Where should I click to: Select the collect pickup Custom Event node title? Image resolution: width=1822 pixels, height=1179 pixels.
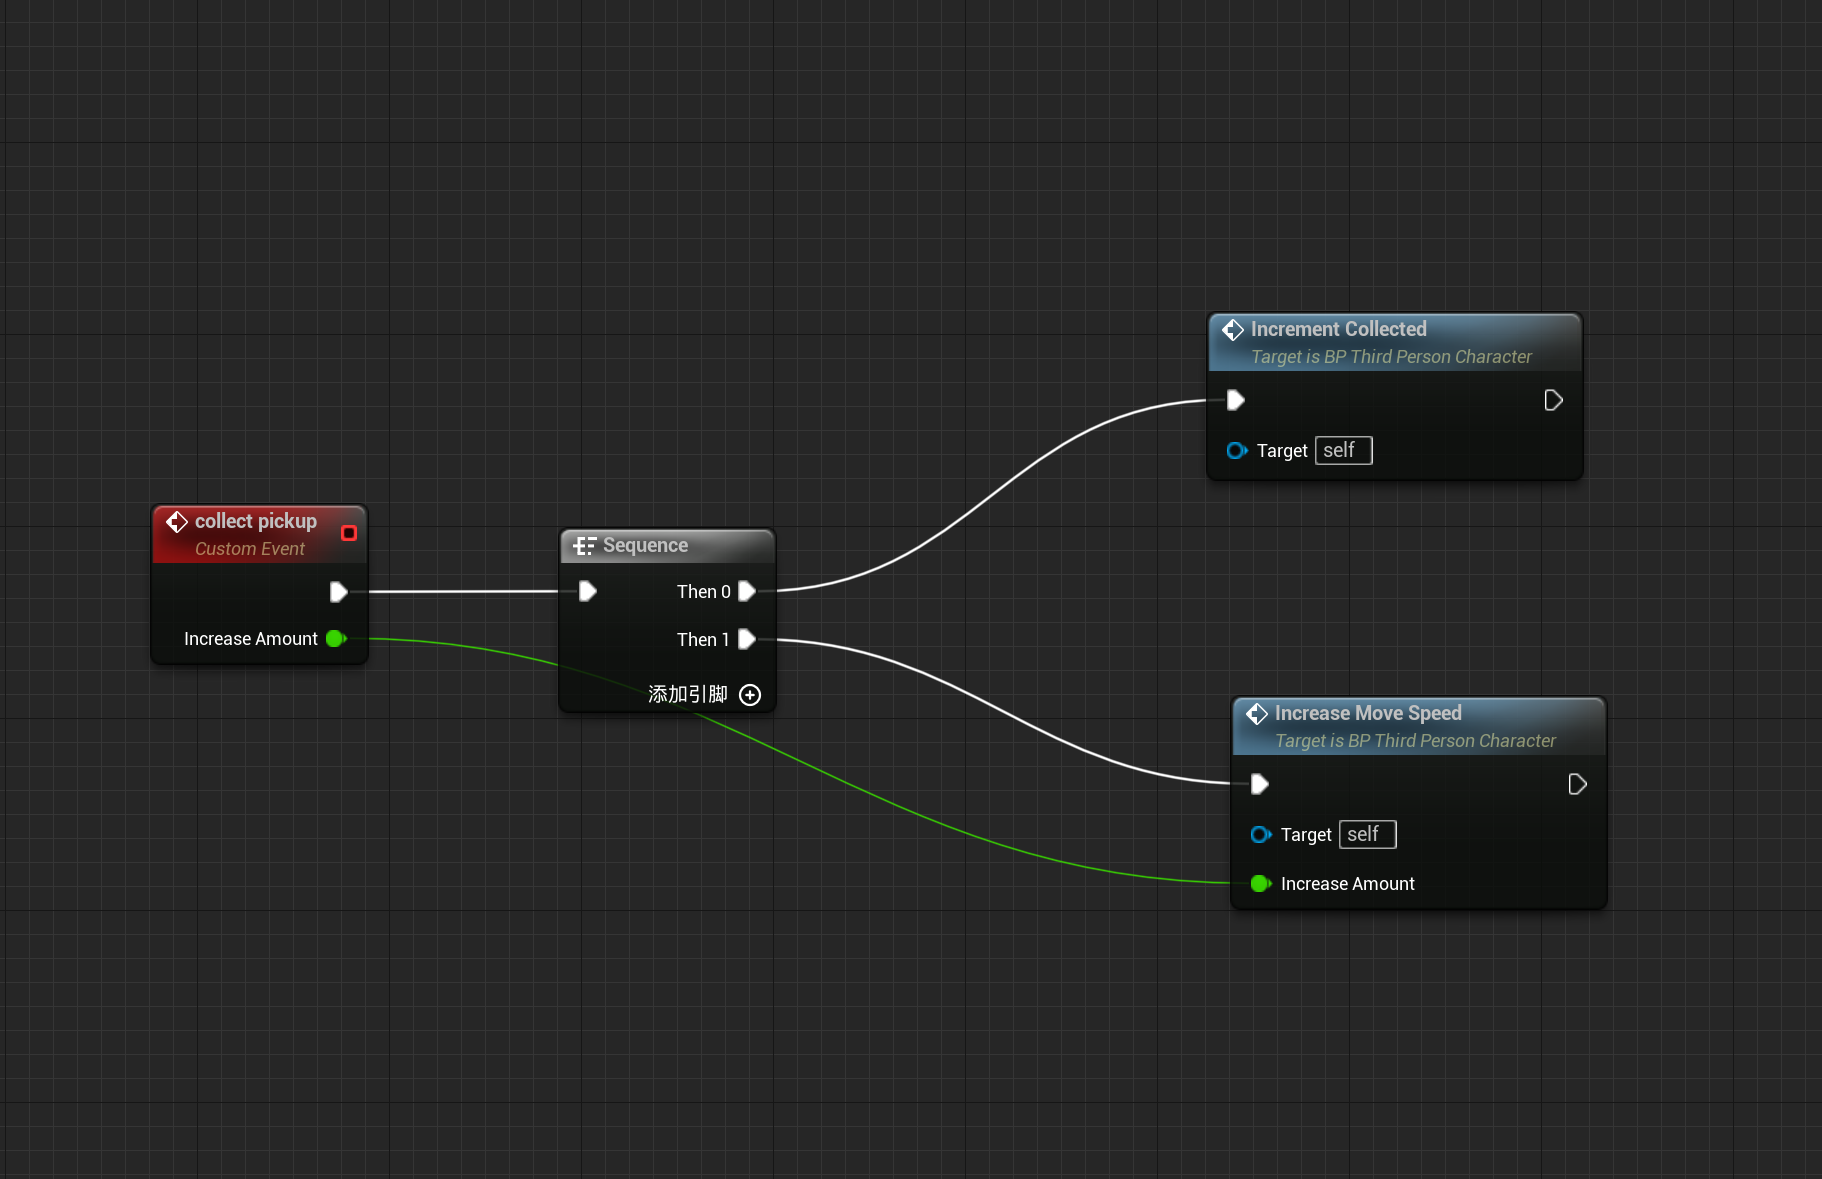click(255, 522)
